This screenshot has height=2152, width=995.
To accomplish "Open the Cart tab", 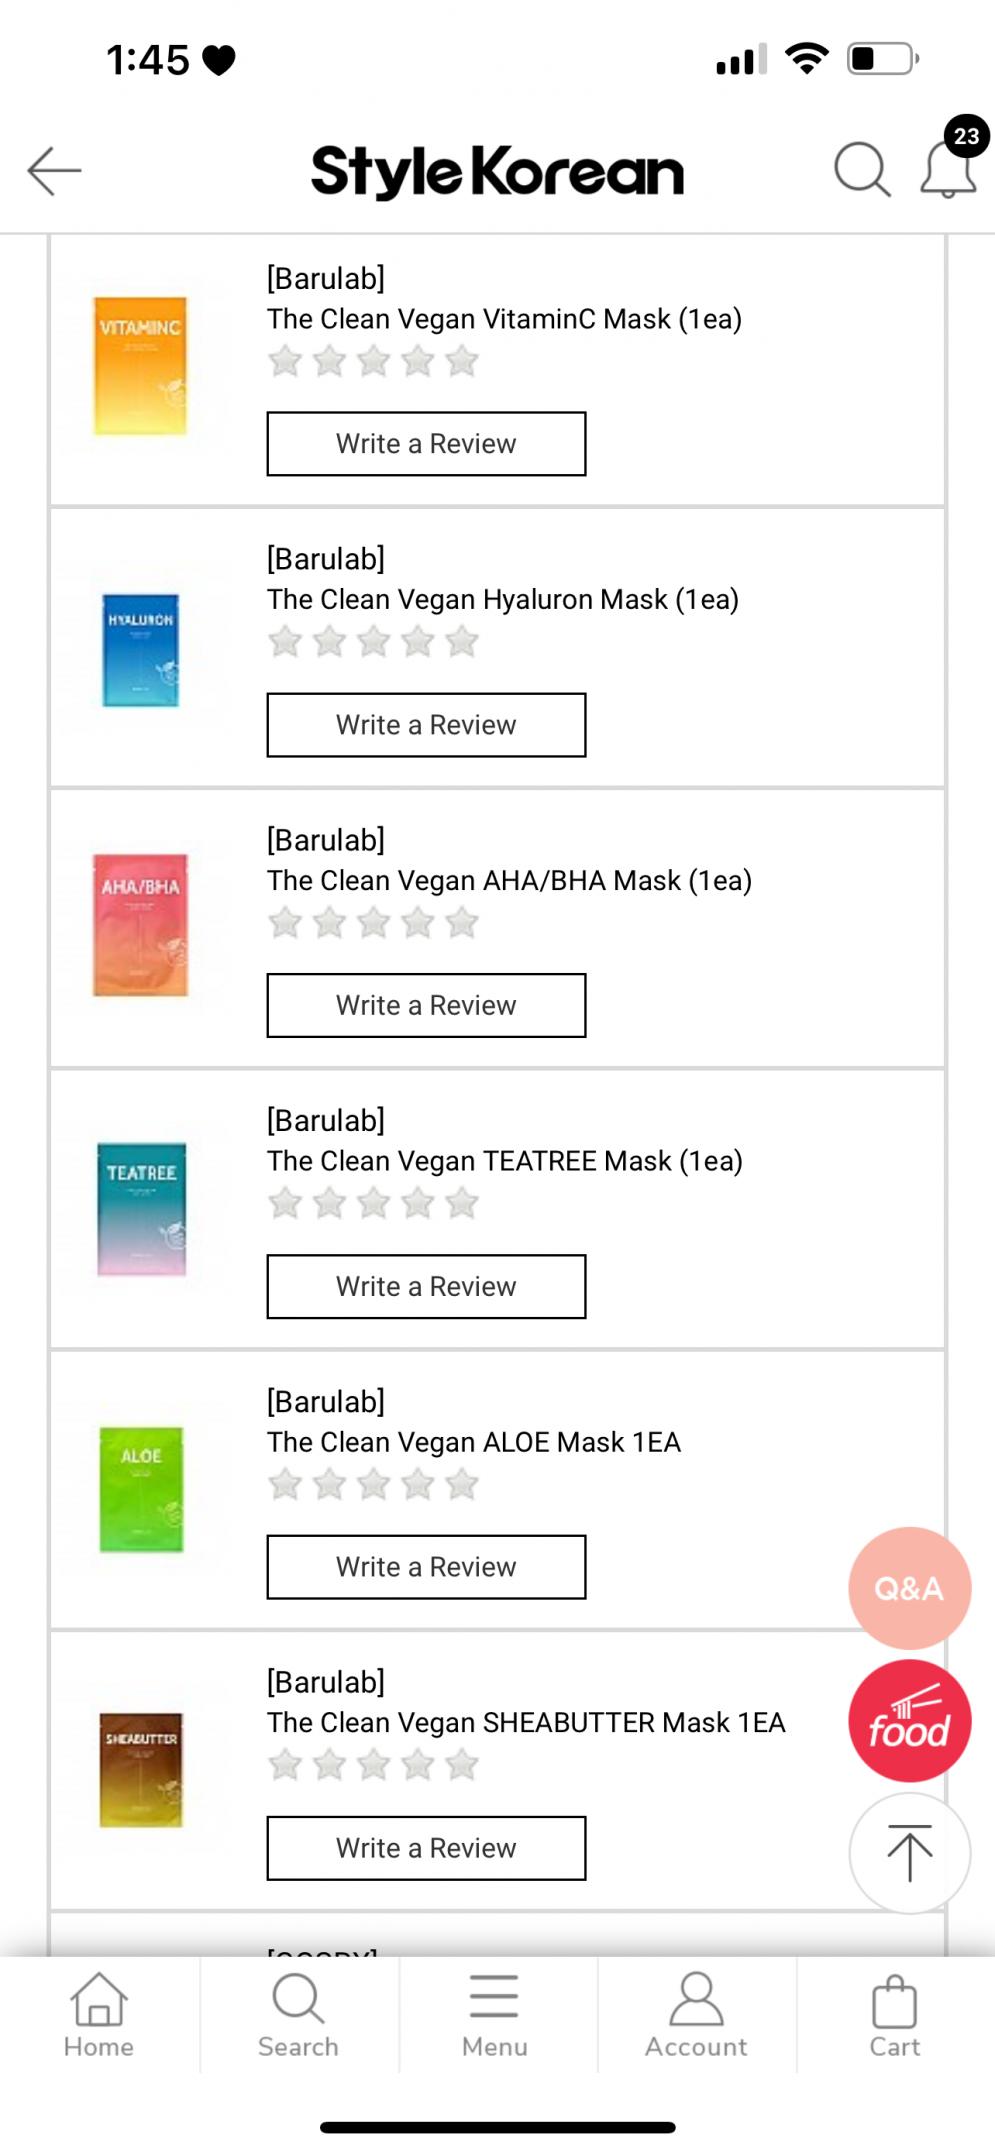I will pyautogui.click(x=894, y=2015).
